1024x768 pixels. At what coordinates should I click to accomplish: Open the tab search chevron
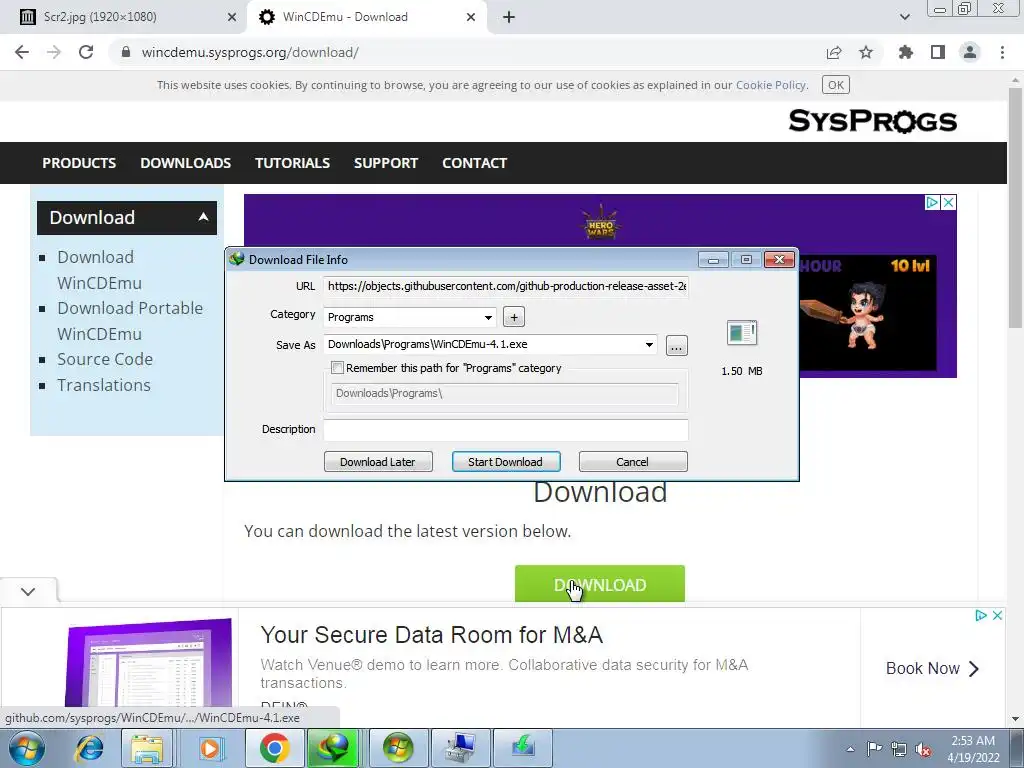point(904,17)
